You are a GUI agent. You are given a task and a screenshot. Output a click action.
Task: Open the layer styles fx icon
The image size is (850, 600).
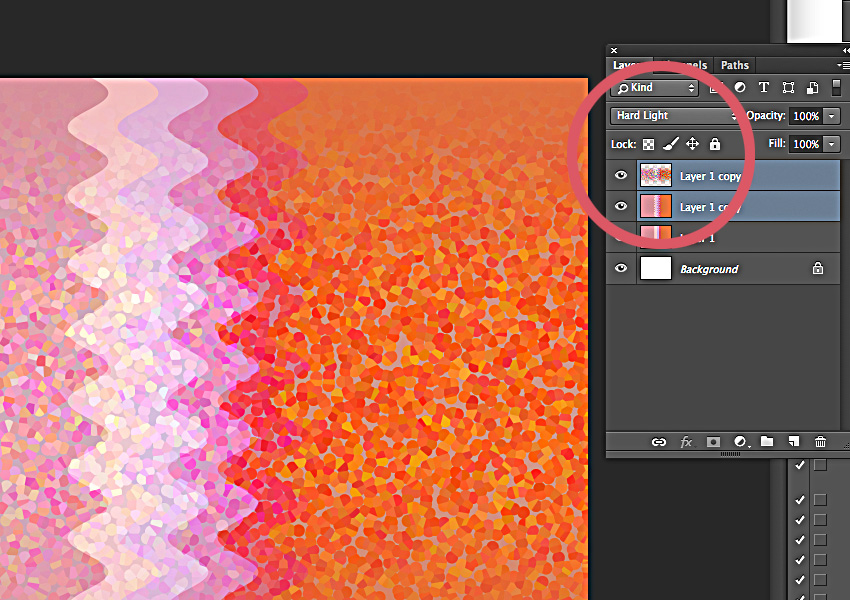(x=686, y=441)
